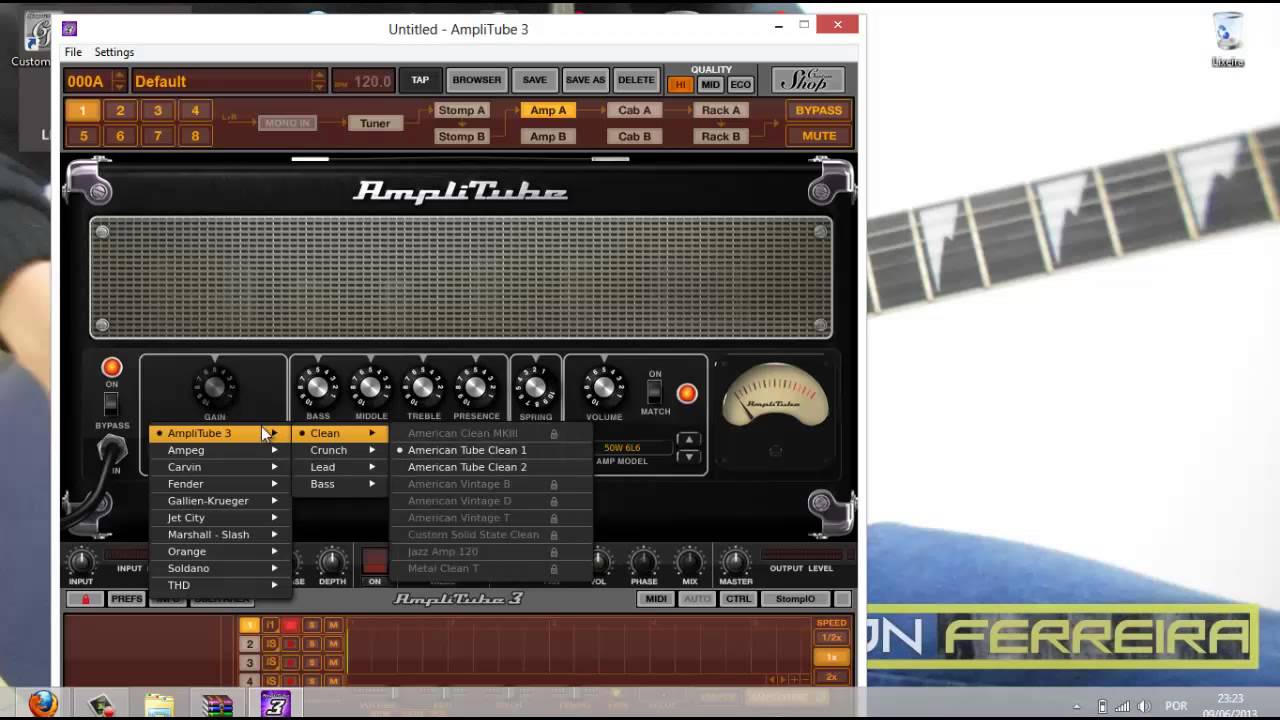
Task: Flip the MATCH on switch
Action: pos(655,391)
